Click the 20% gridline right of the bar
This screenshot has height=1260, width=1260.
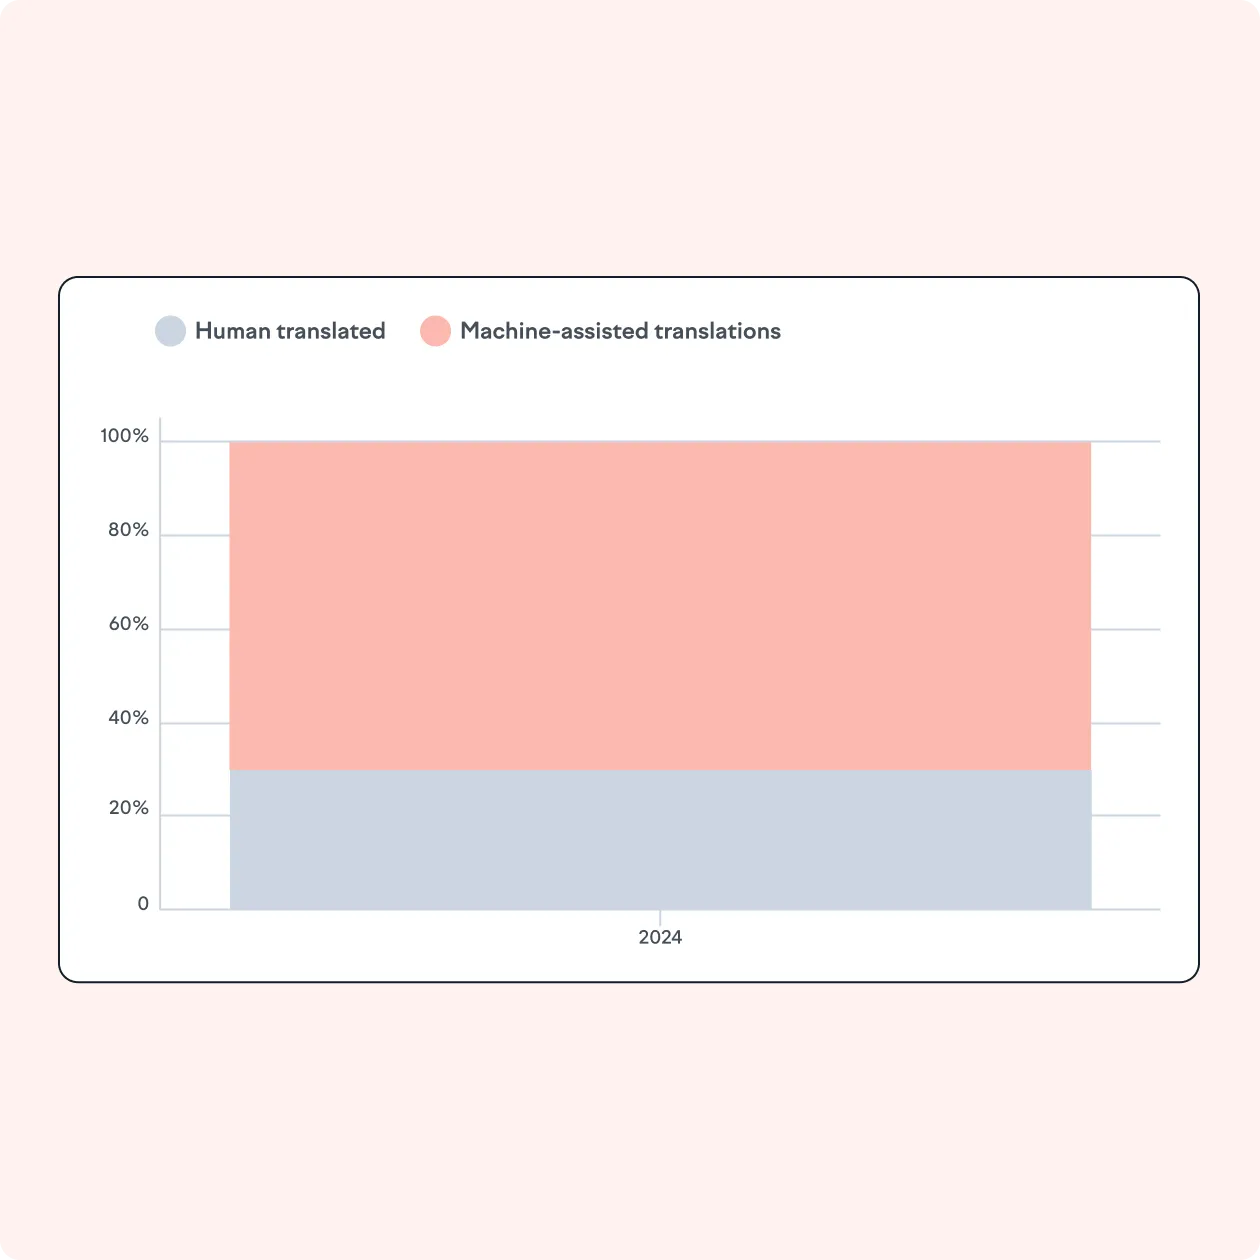click(1125, 815)
